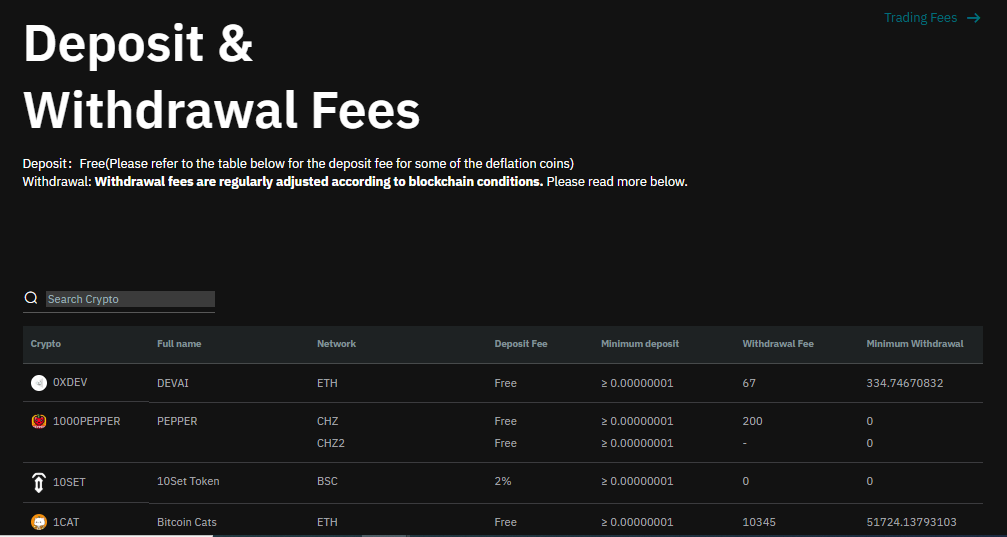This screenshot has width=1007, height=537.
Task: Click the arrow beside Trading Fees
Action: click(x=973, y=18)
